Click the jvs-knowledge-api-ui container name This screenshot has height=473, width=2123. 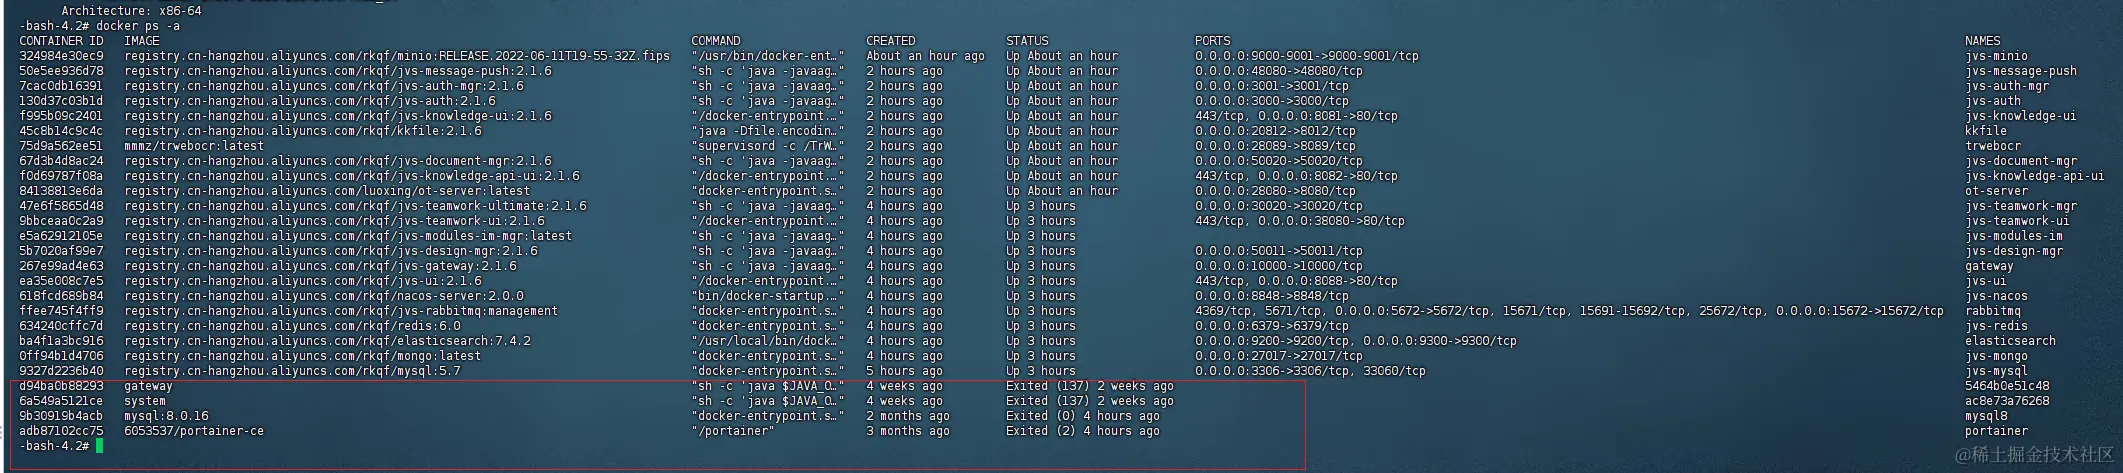pyautogui.click(x=2035, y=176)
